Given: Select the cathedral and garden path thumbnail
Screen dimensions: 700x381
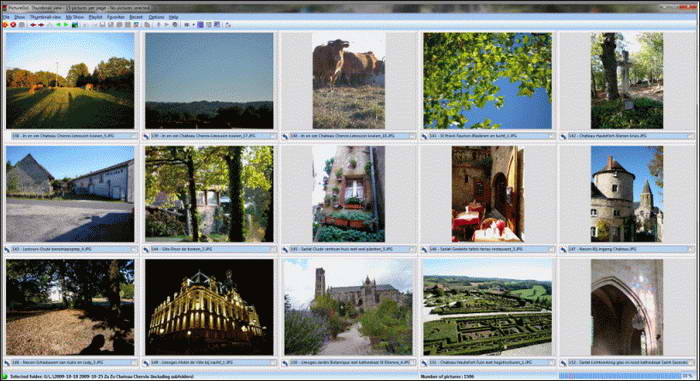Looking at the screenshot, I should coord(349,308).
